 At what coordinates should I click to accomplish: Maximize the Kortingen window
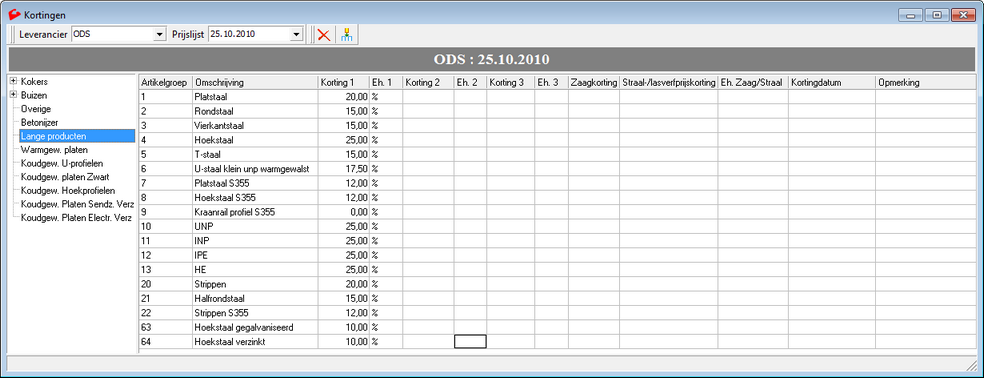[937, 14]
